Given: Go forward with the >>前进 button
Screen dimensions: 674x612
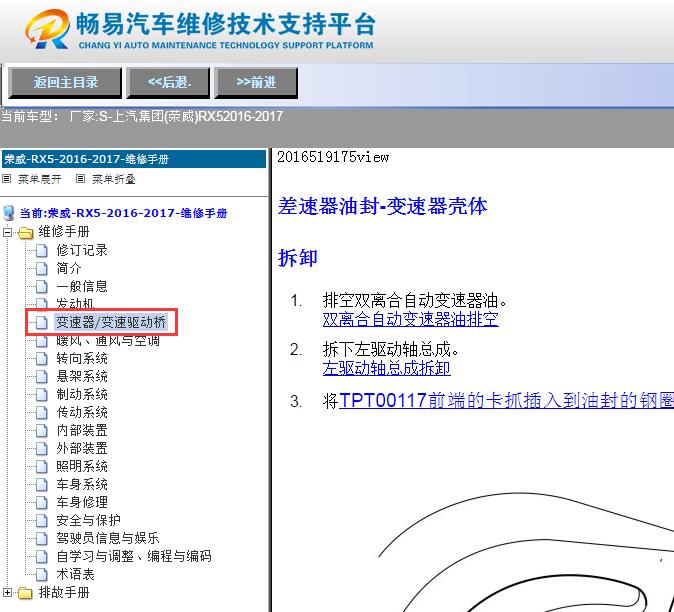Looking at the screenshot, I should click(x=256, y=83).
